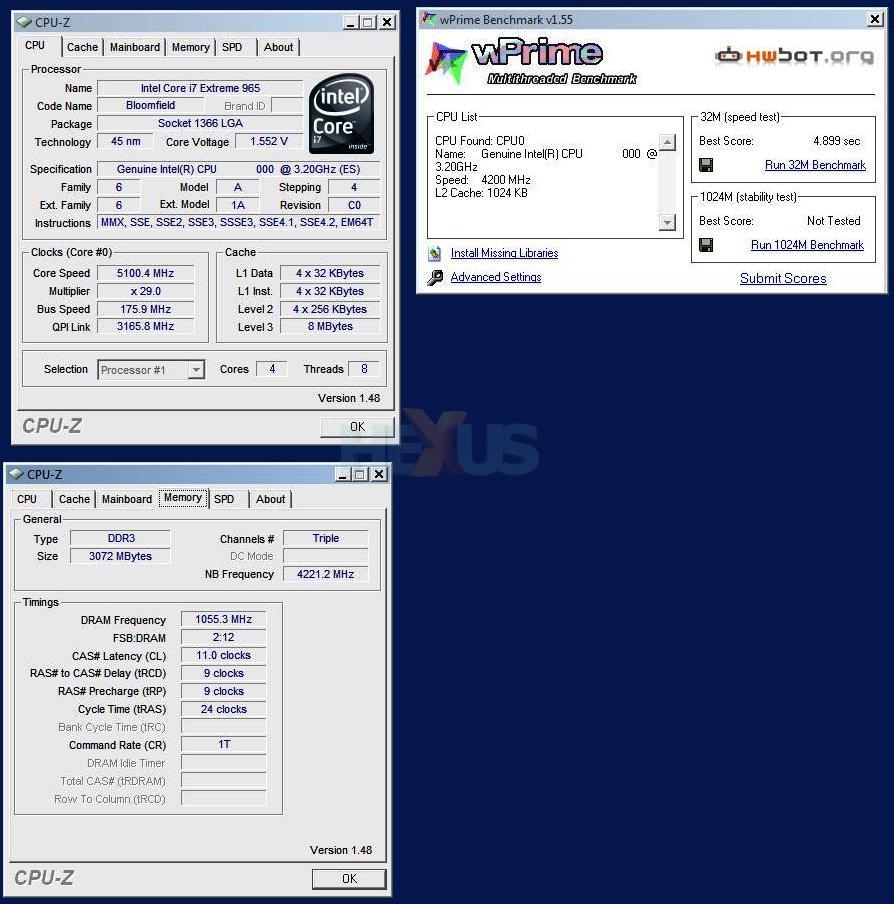The height and width of the screenshot is (904, 894).
Task: Run 32M Benchmark
Action: pos(815,165)
